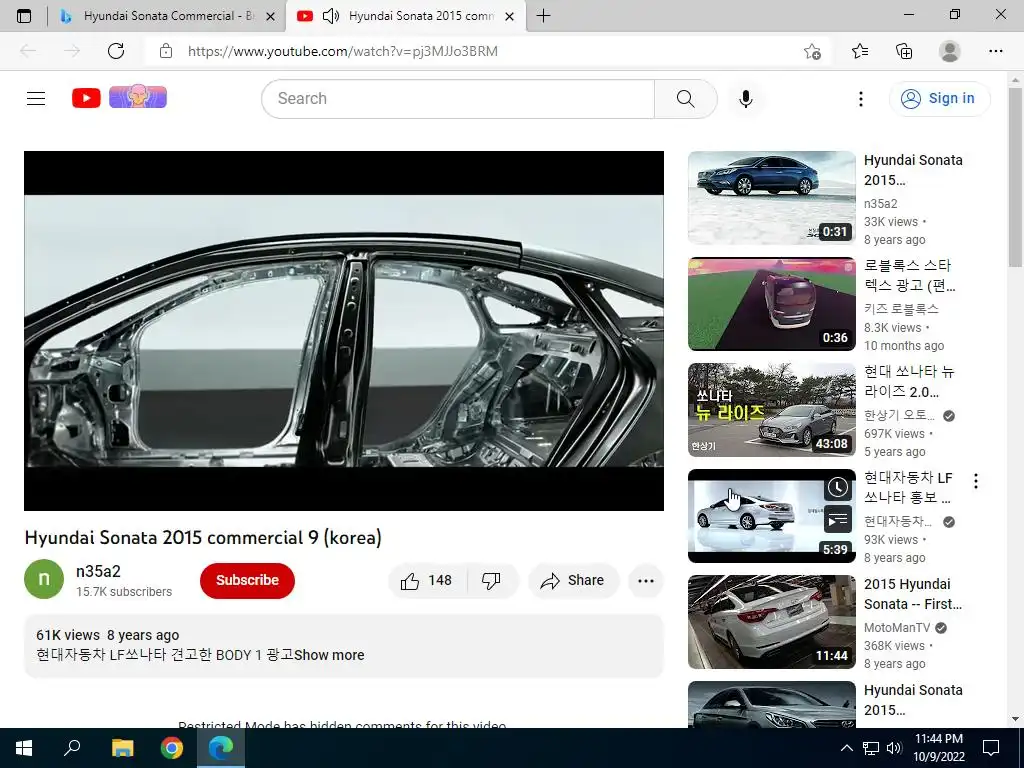Open the n35a2 channel name link
This screenshot has width=1024, height=768.
point(98,571)
